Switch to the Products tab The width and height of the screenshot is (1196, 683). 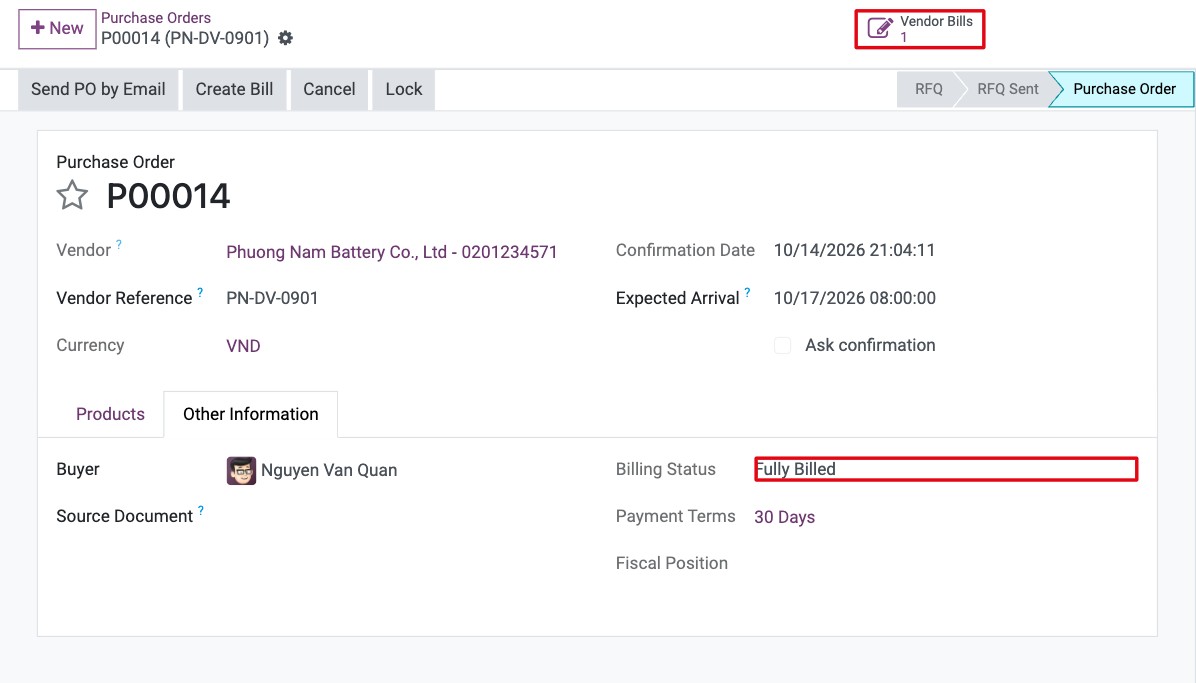point(110,414)
